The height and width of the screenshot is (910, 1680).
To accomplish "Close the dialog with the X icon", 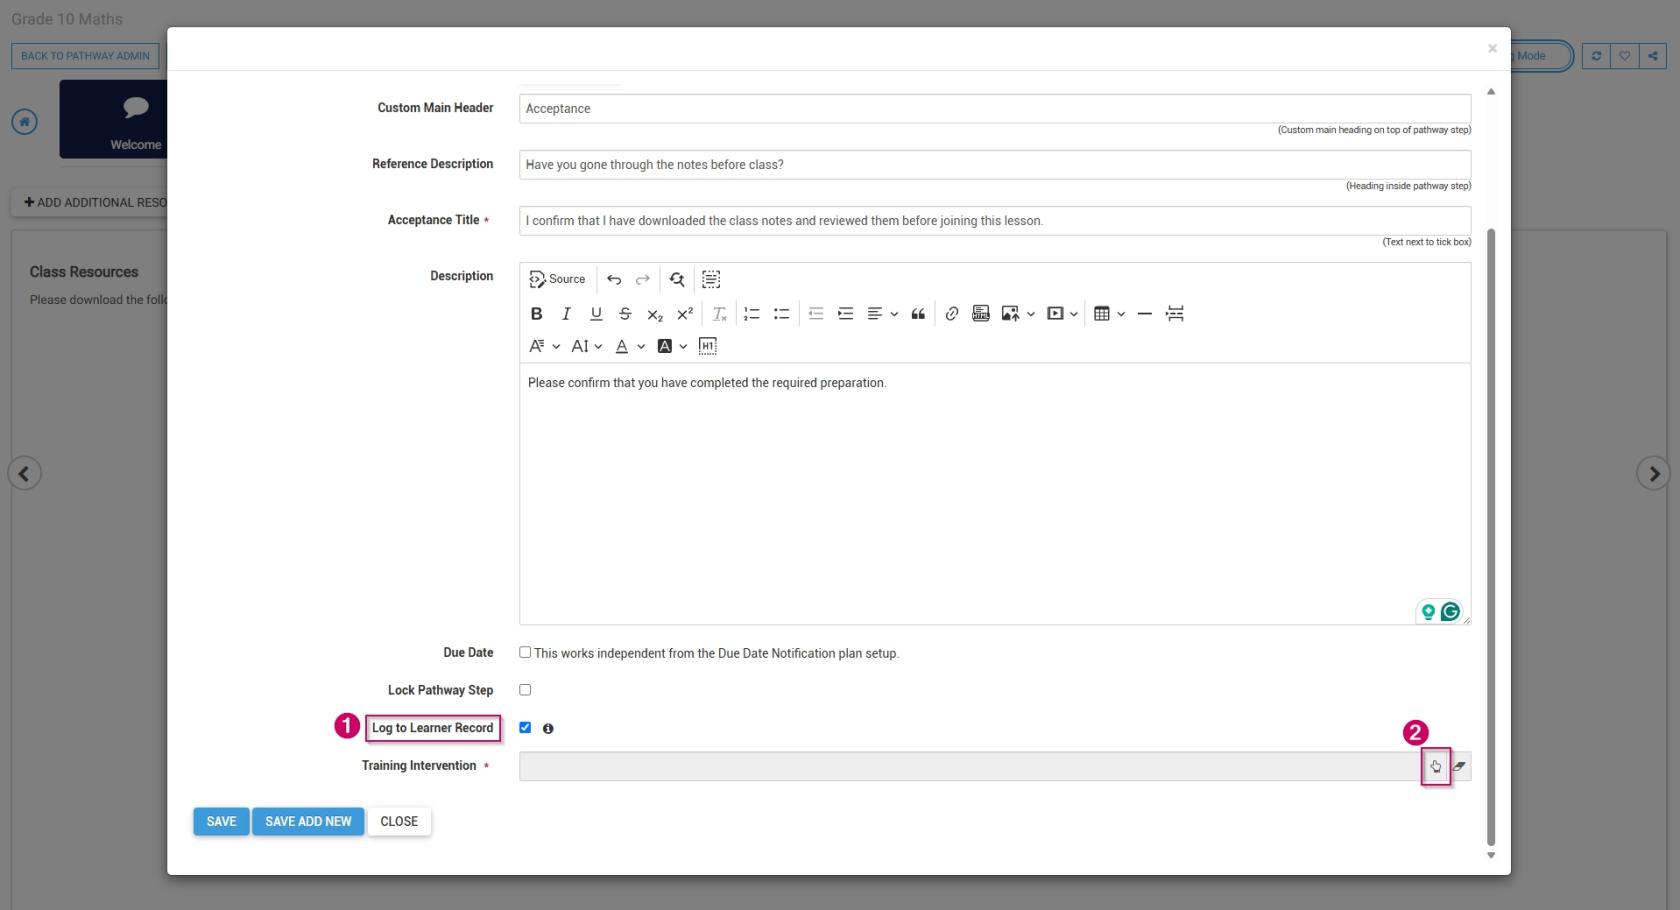I will pyautogui.click(x=1492, y=48).
